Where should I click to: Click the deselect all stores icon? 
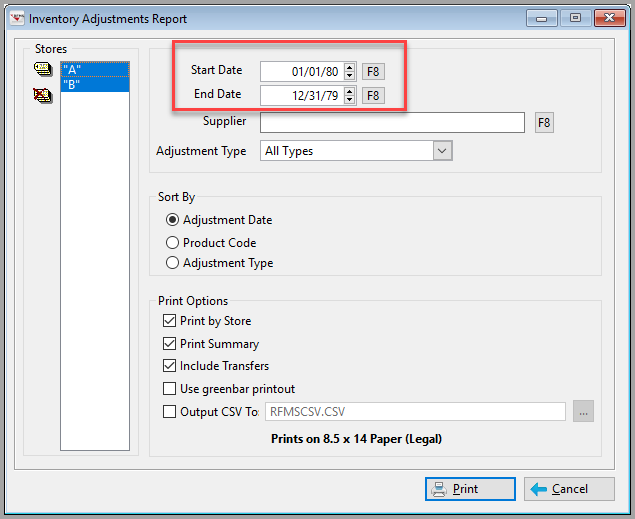43,96
